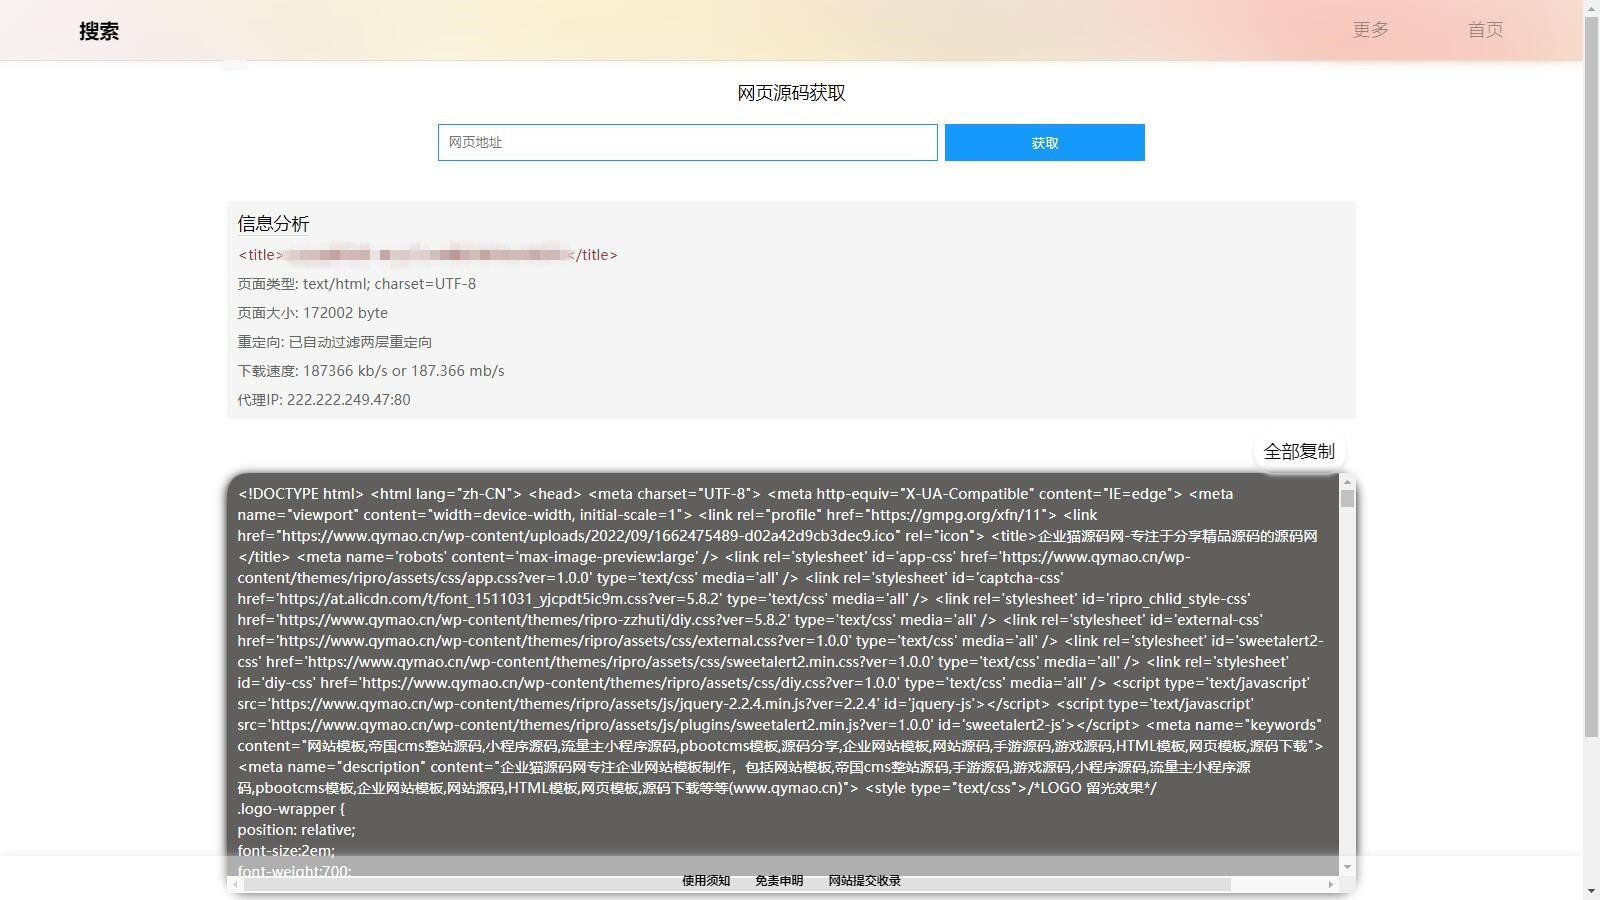Open the 免责申明 footer link
Viewport: 1600px width, 900px height.
(x=779, y=881)
